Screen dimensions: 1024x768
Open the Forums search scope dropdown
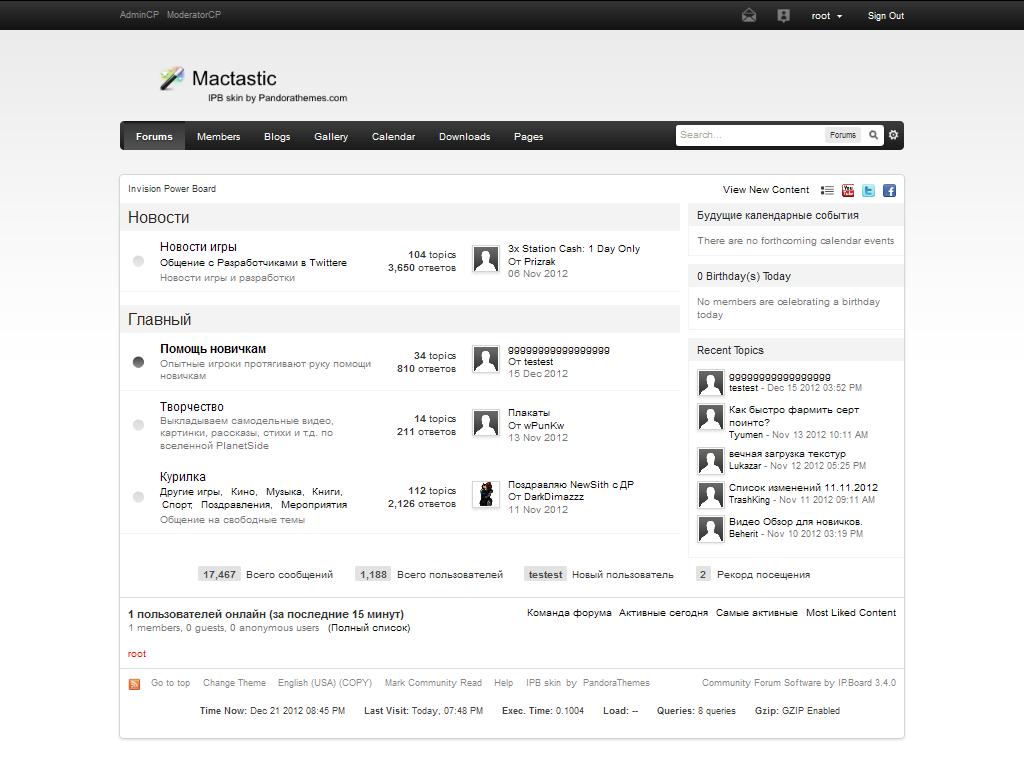tap(842, 135)
